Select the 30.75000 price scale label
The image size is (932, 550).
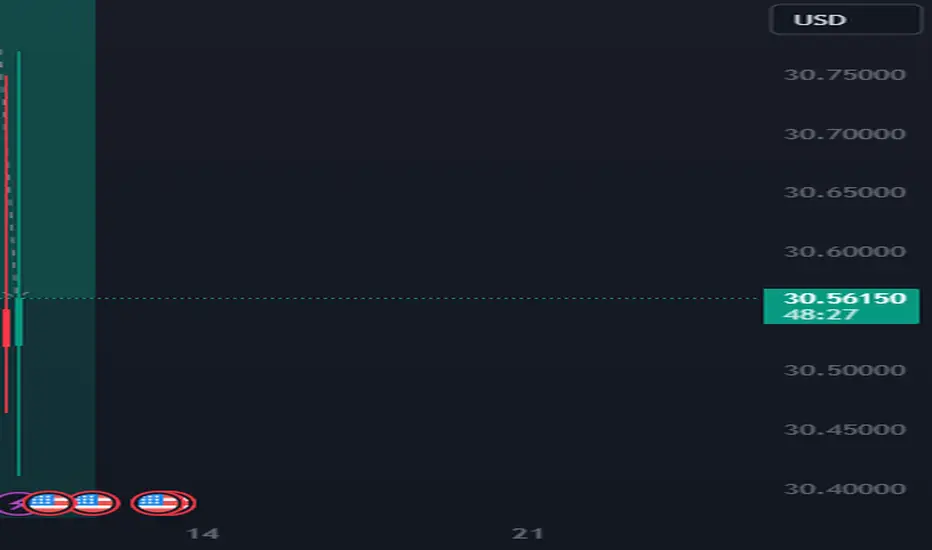click(x=845, y=74)
